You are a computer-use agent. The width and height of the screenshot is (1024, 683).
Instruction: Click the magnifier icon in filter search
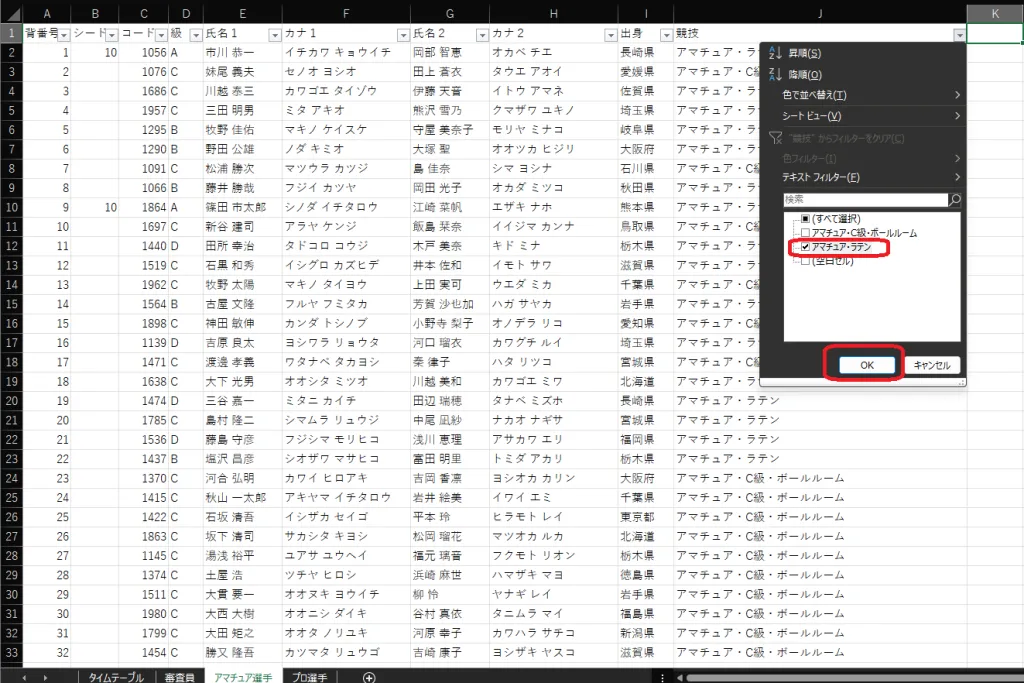pos(954,200)
